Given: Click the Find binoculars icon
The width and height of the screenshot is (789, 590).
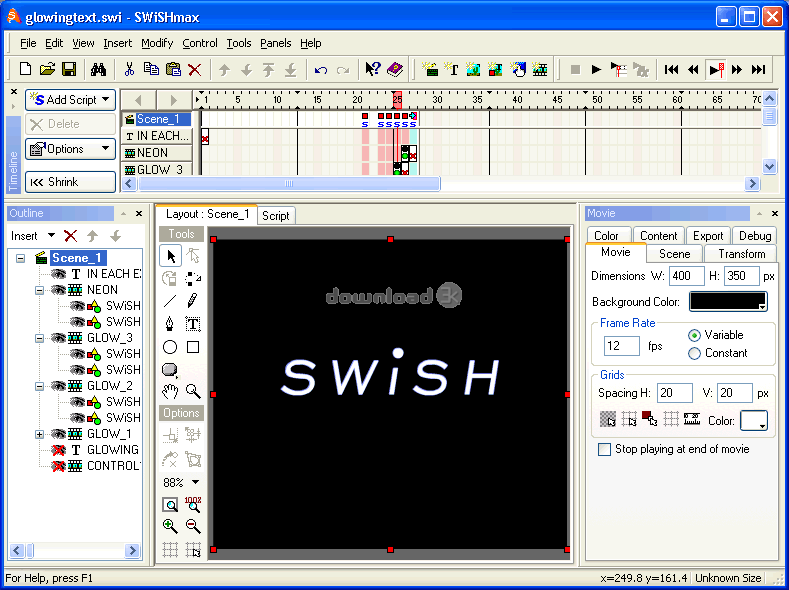Looking at the screenshot, I should [98, 69].
